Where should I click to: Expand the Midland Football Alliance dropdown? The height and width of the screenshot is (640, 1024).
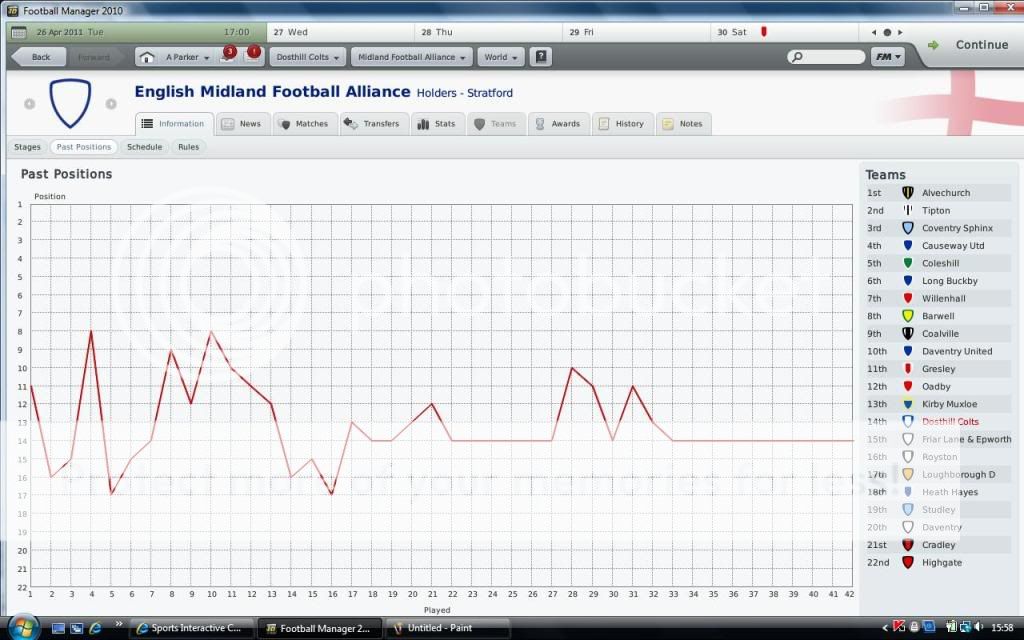411,57
